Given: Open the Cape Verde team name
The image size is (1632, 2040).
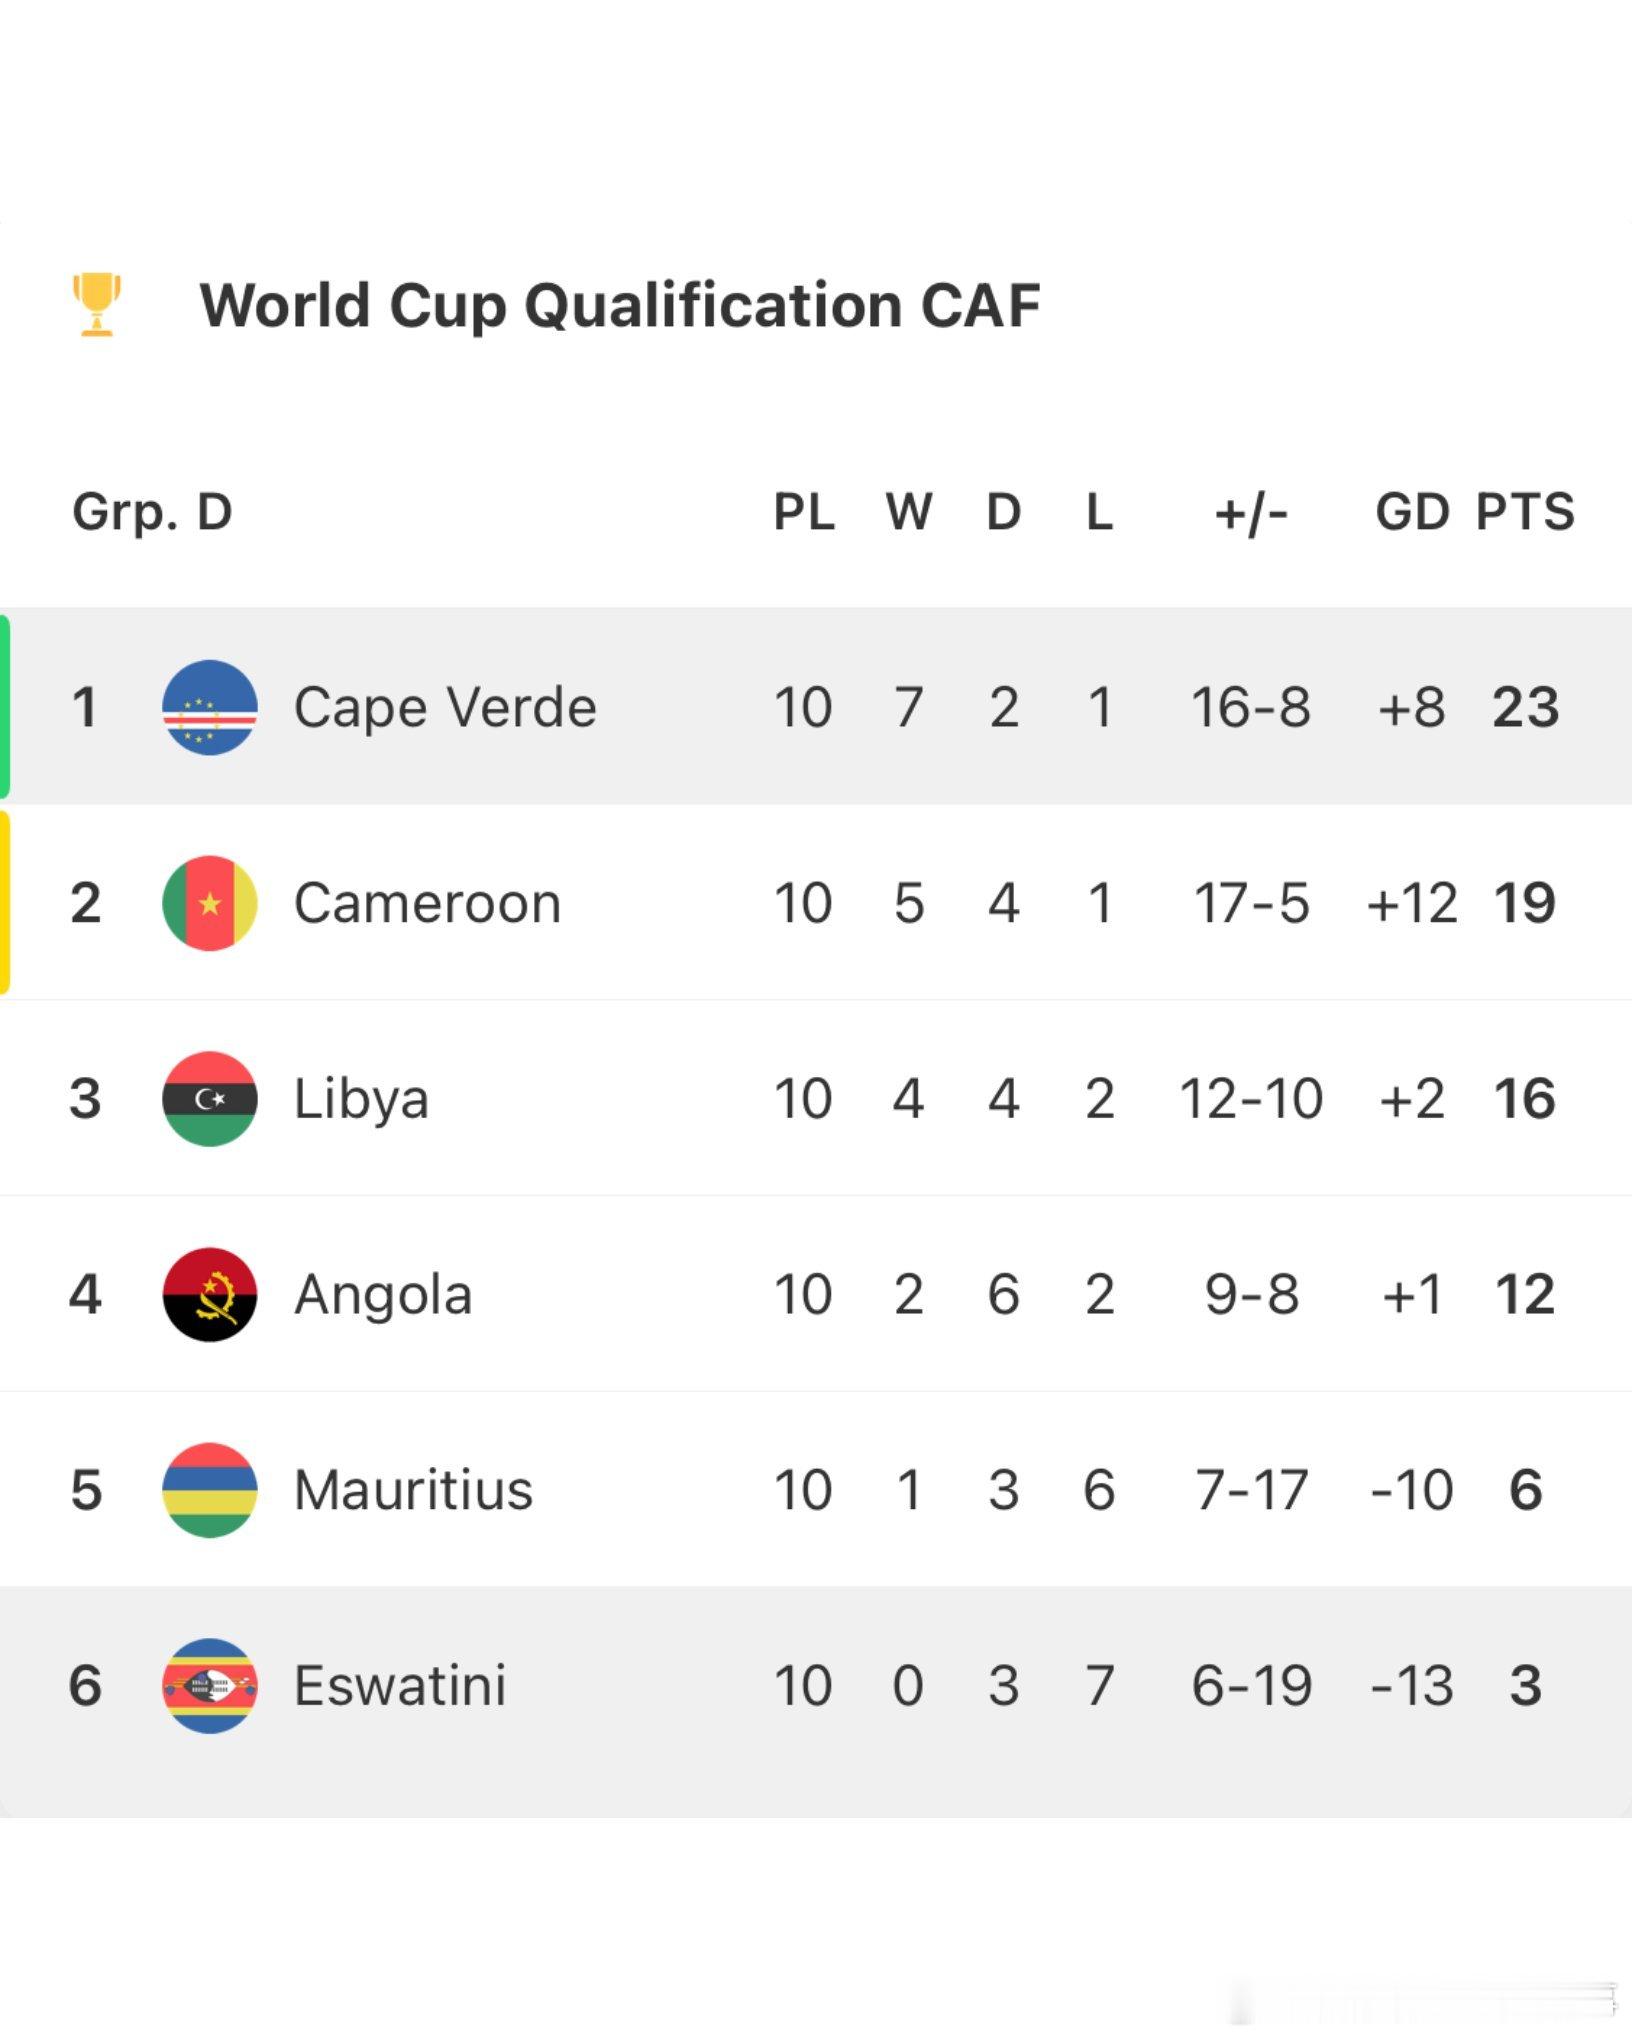Looking at the screenshot, I should pyautogui.click(x=445, y=707).
